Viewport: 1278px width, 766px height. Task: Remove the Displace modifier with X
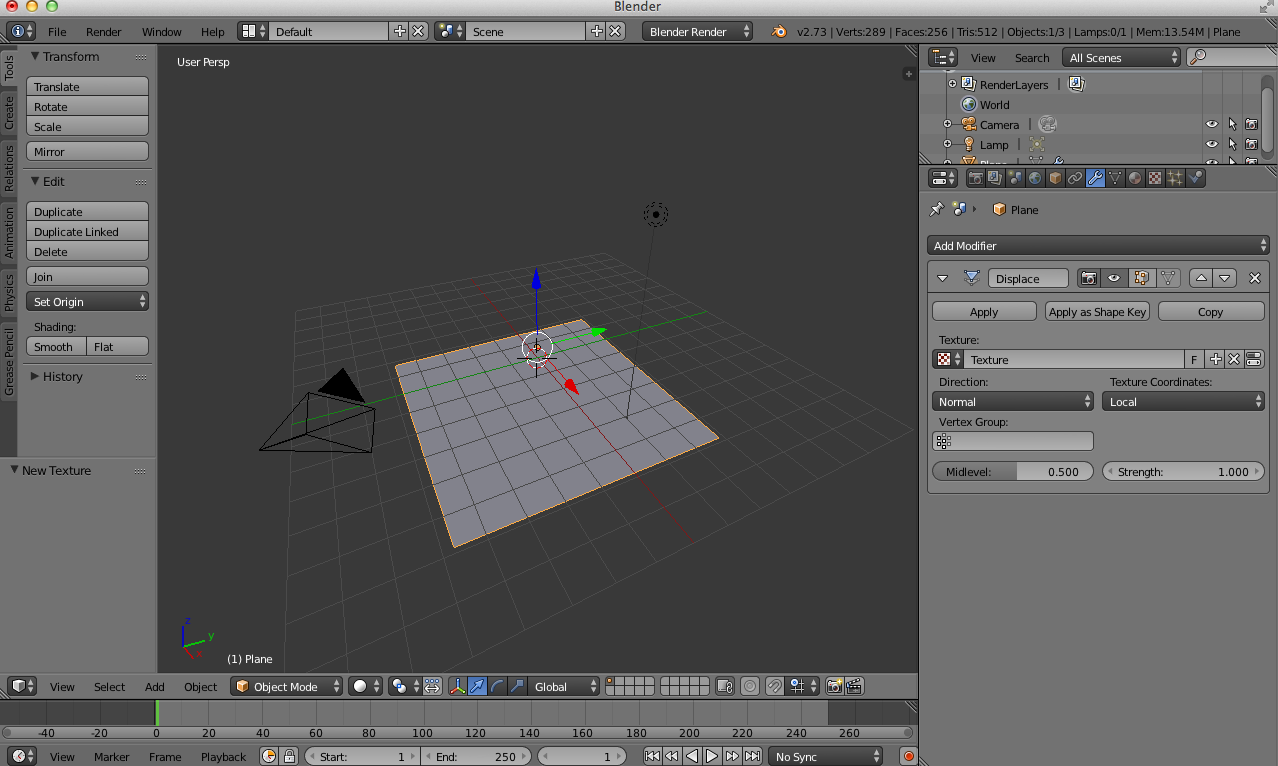point(1255,278)
